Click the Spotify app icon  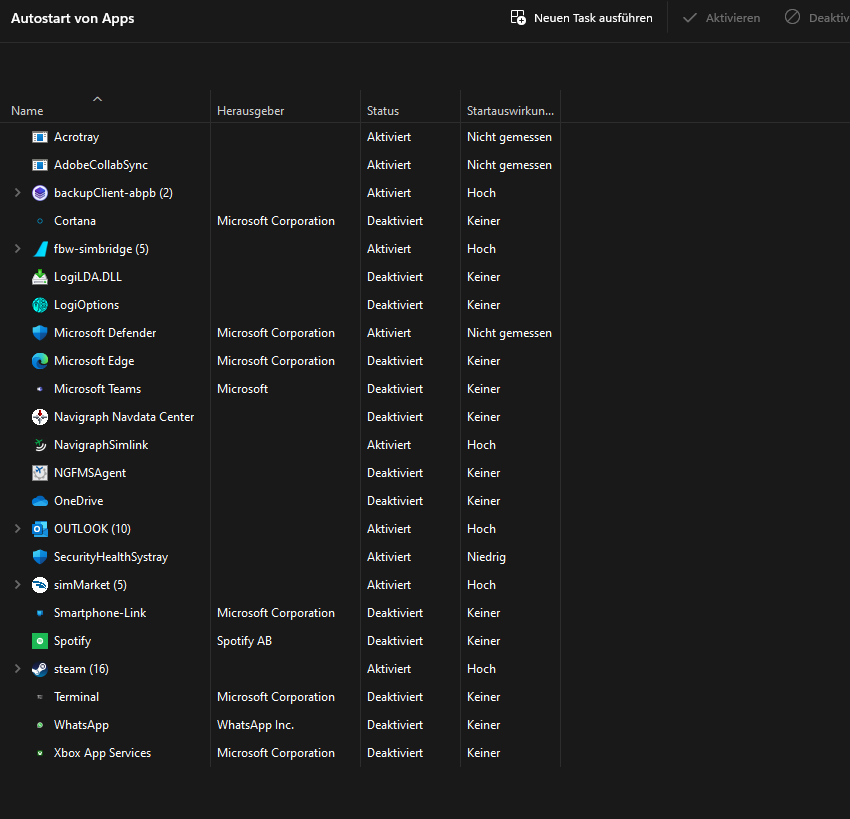point(40,640)
